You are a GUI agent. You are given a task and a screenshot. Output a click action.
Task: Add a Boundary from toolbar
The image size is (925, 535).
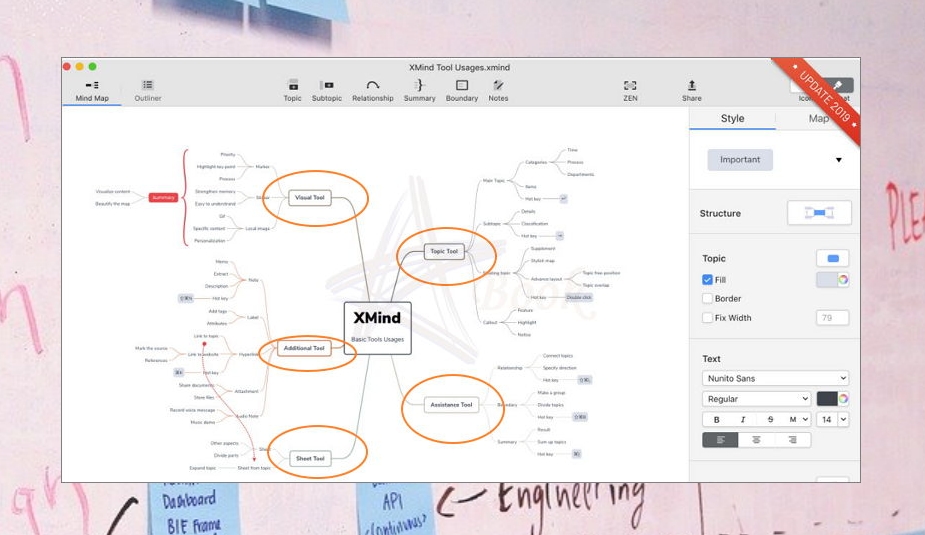(x=462, y=91)
